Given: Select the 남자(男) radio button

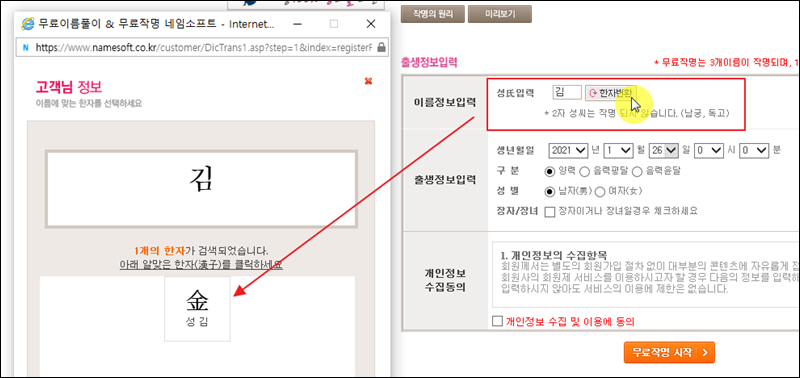Looking at the screenshot, I should pyautogui.click(x=549, y=191).
